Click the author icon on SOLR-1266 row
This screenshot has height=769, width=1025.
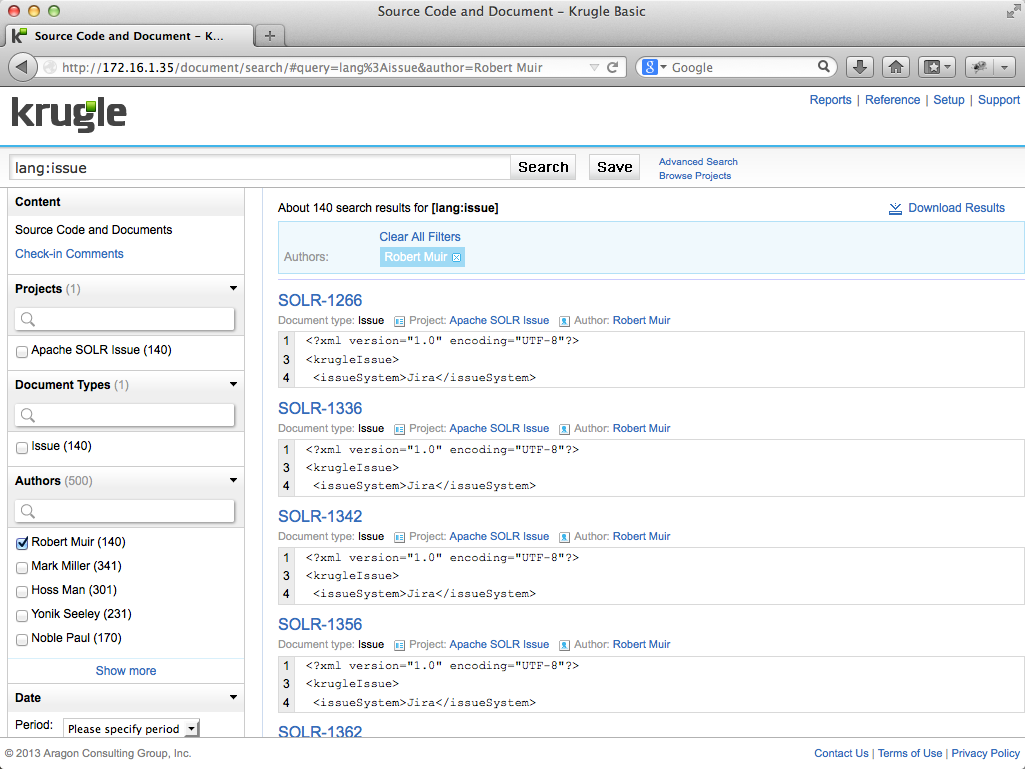[564, 321]
